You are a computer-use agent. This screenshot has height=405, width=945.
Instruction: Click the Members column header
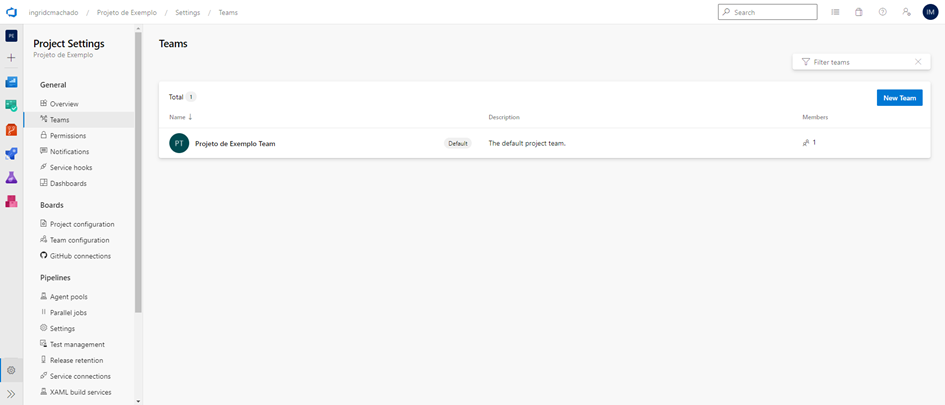[815, 117]
